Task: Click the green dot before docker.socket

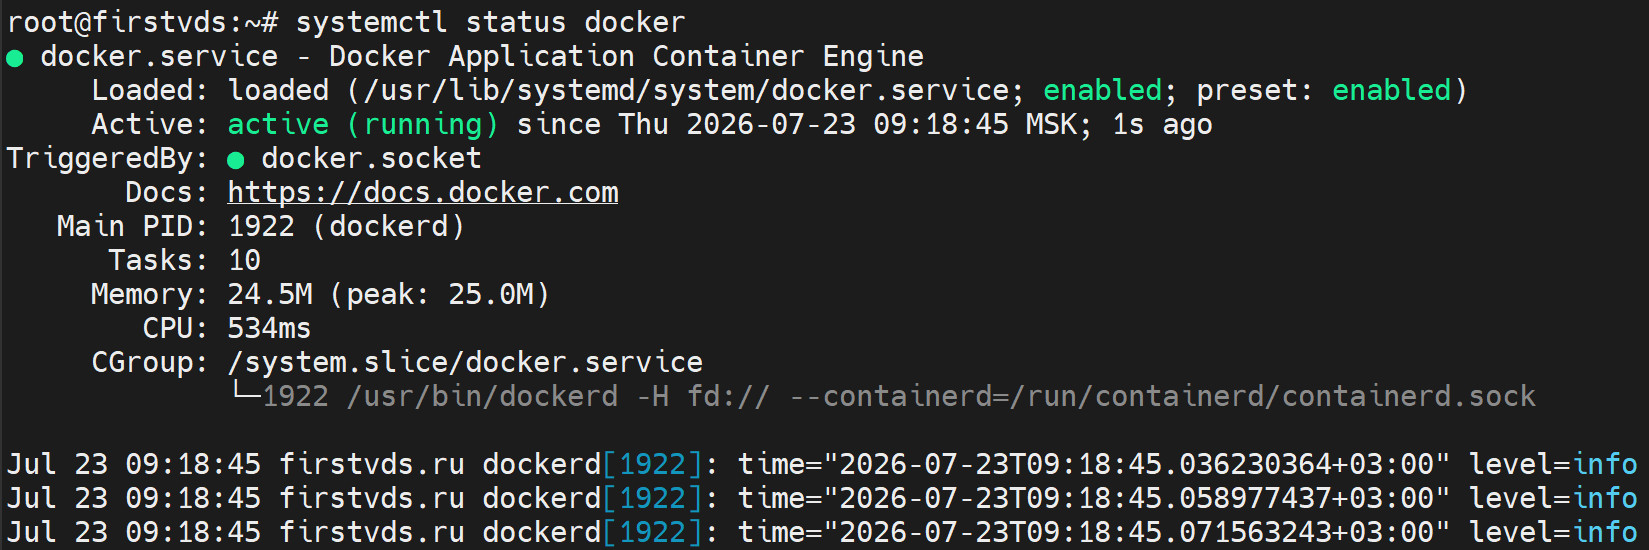Action: [x=236, y=160]
